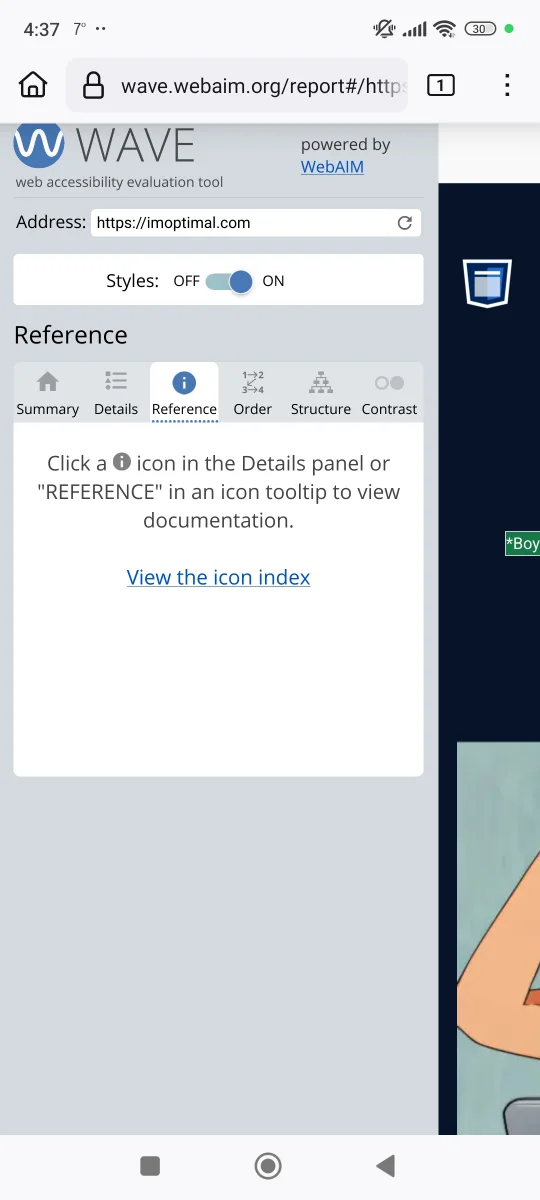The height and width of the screenshot is (1200, 540).
Task: Click the Styles ON label
Action: pyautogui.click(x=273, y=281)
